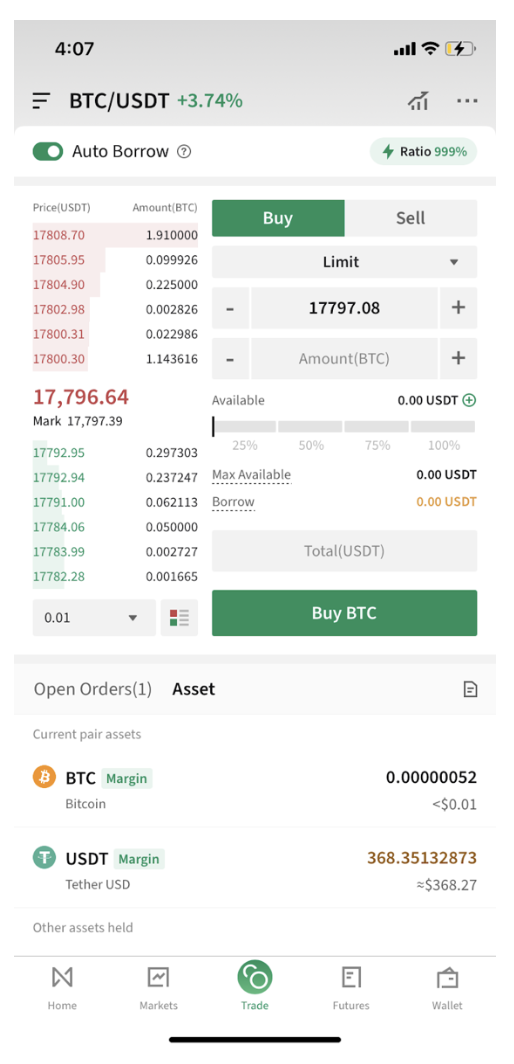Open the hamburger menu beside BTC/USDT
This screenshot has height=1064, width=514.
click(41, 101)
